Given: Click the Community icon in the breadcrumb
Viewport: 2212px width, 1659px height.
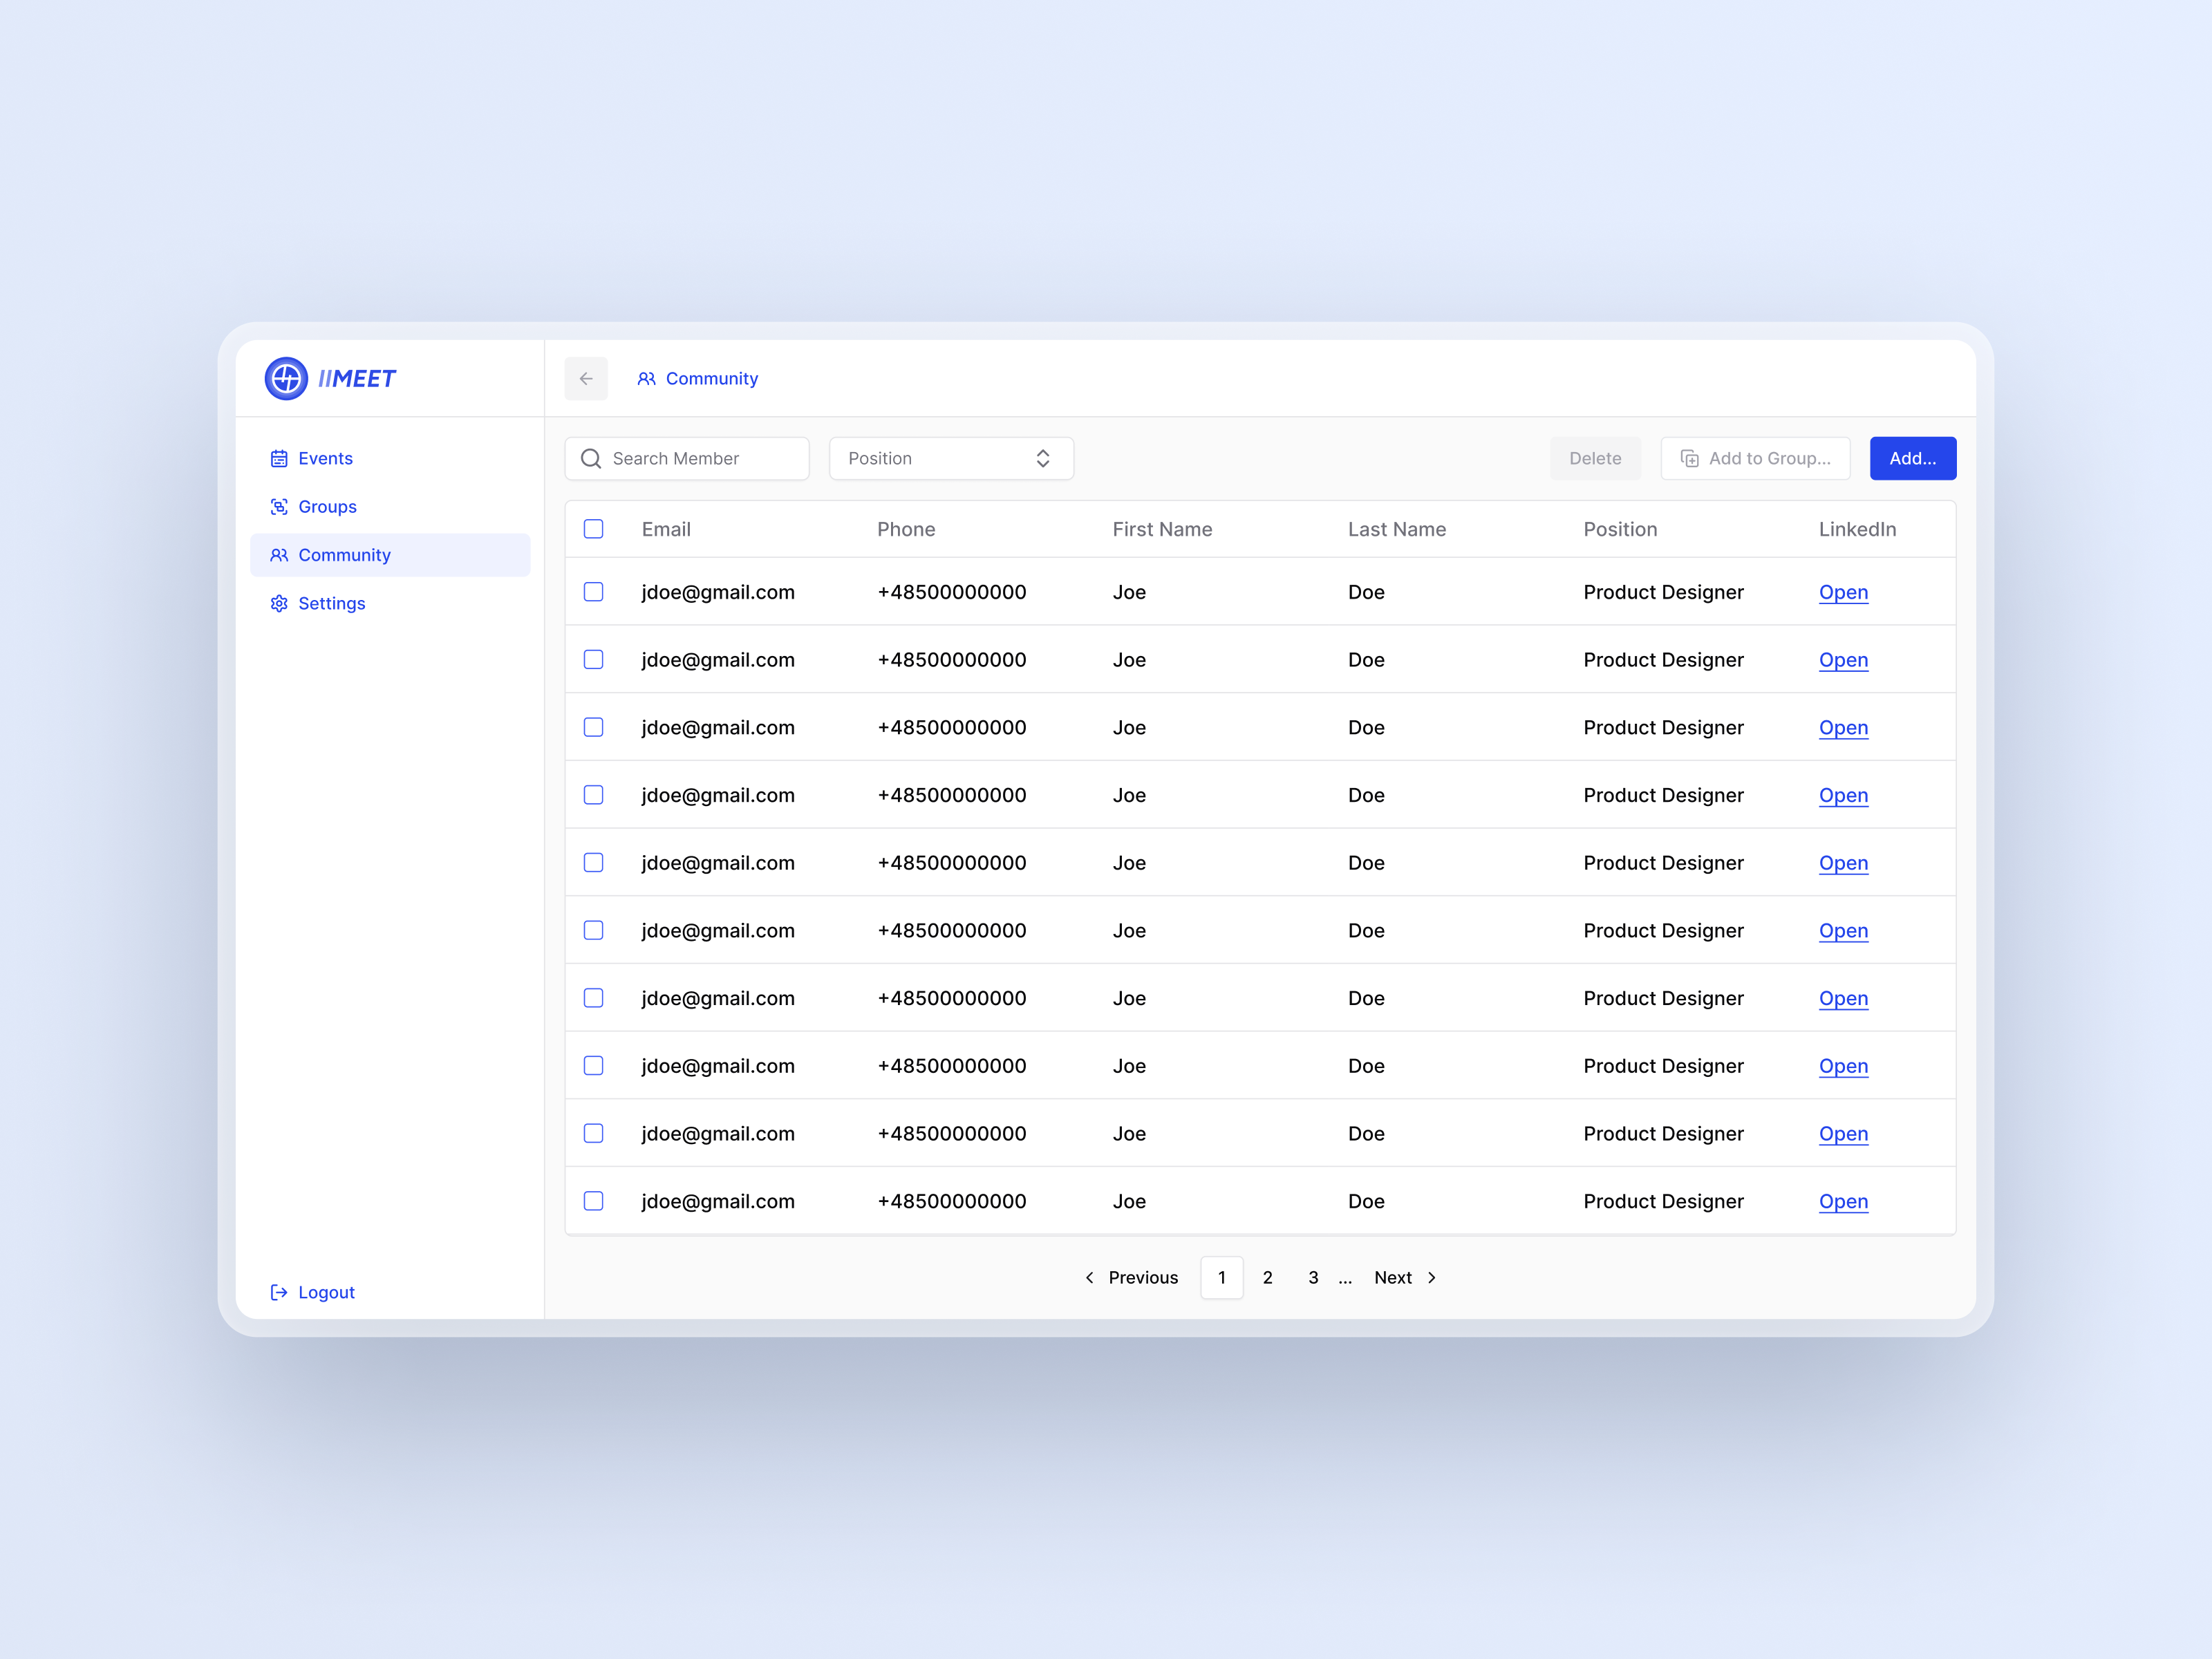Looking at the screenshot, I should (x=646, y=378).
